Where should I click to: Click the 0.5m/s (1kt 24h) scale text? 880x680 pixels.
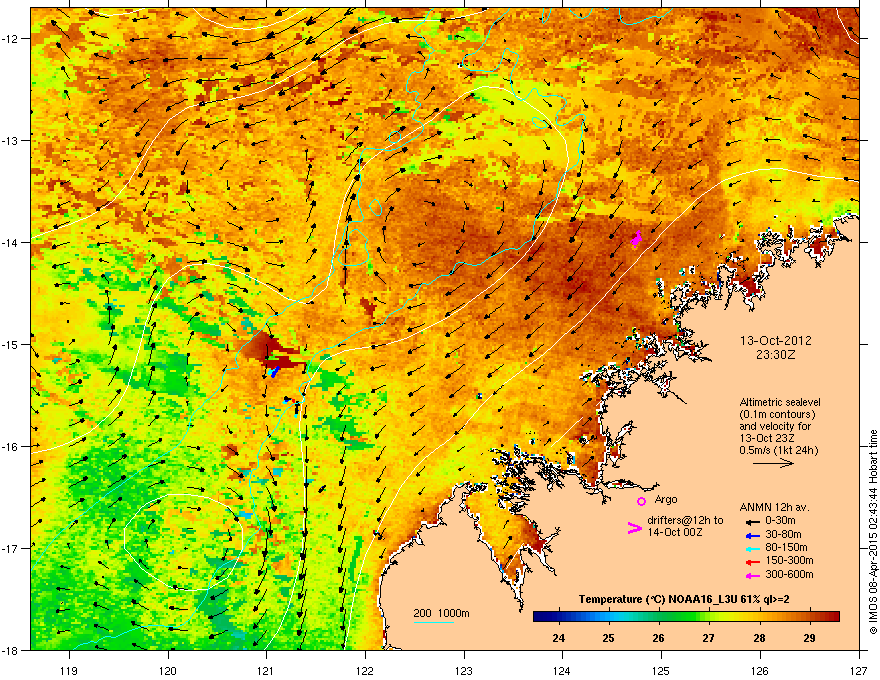pos(778,450)
